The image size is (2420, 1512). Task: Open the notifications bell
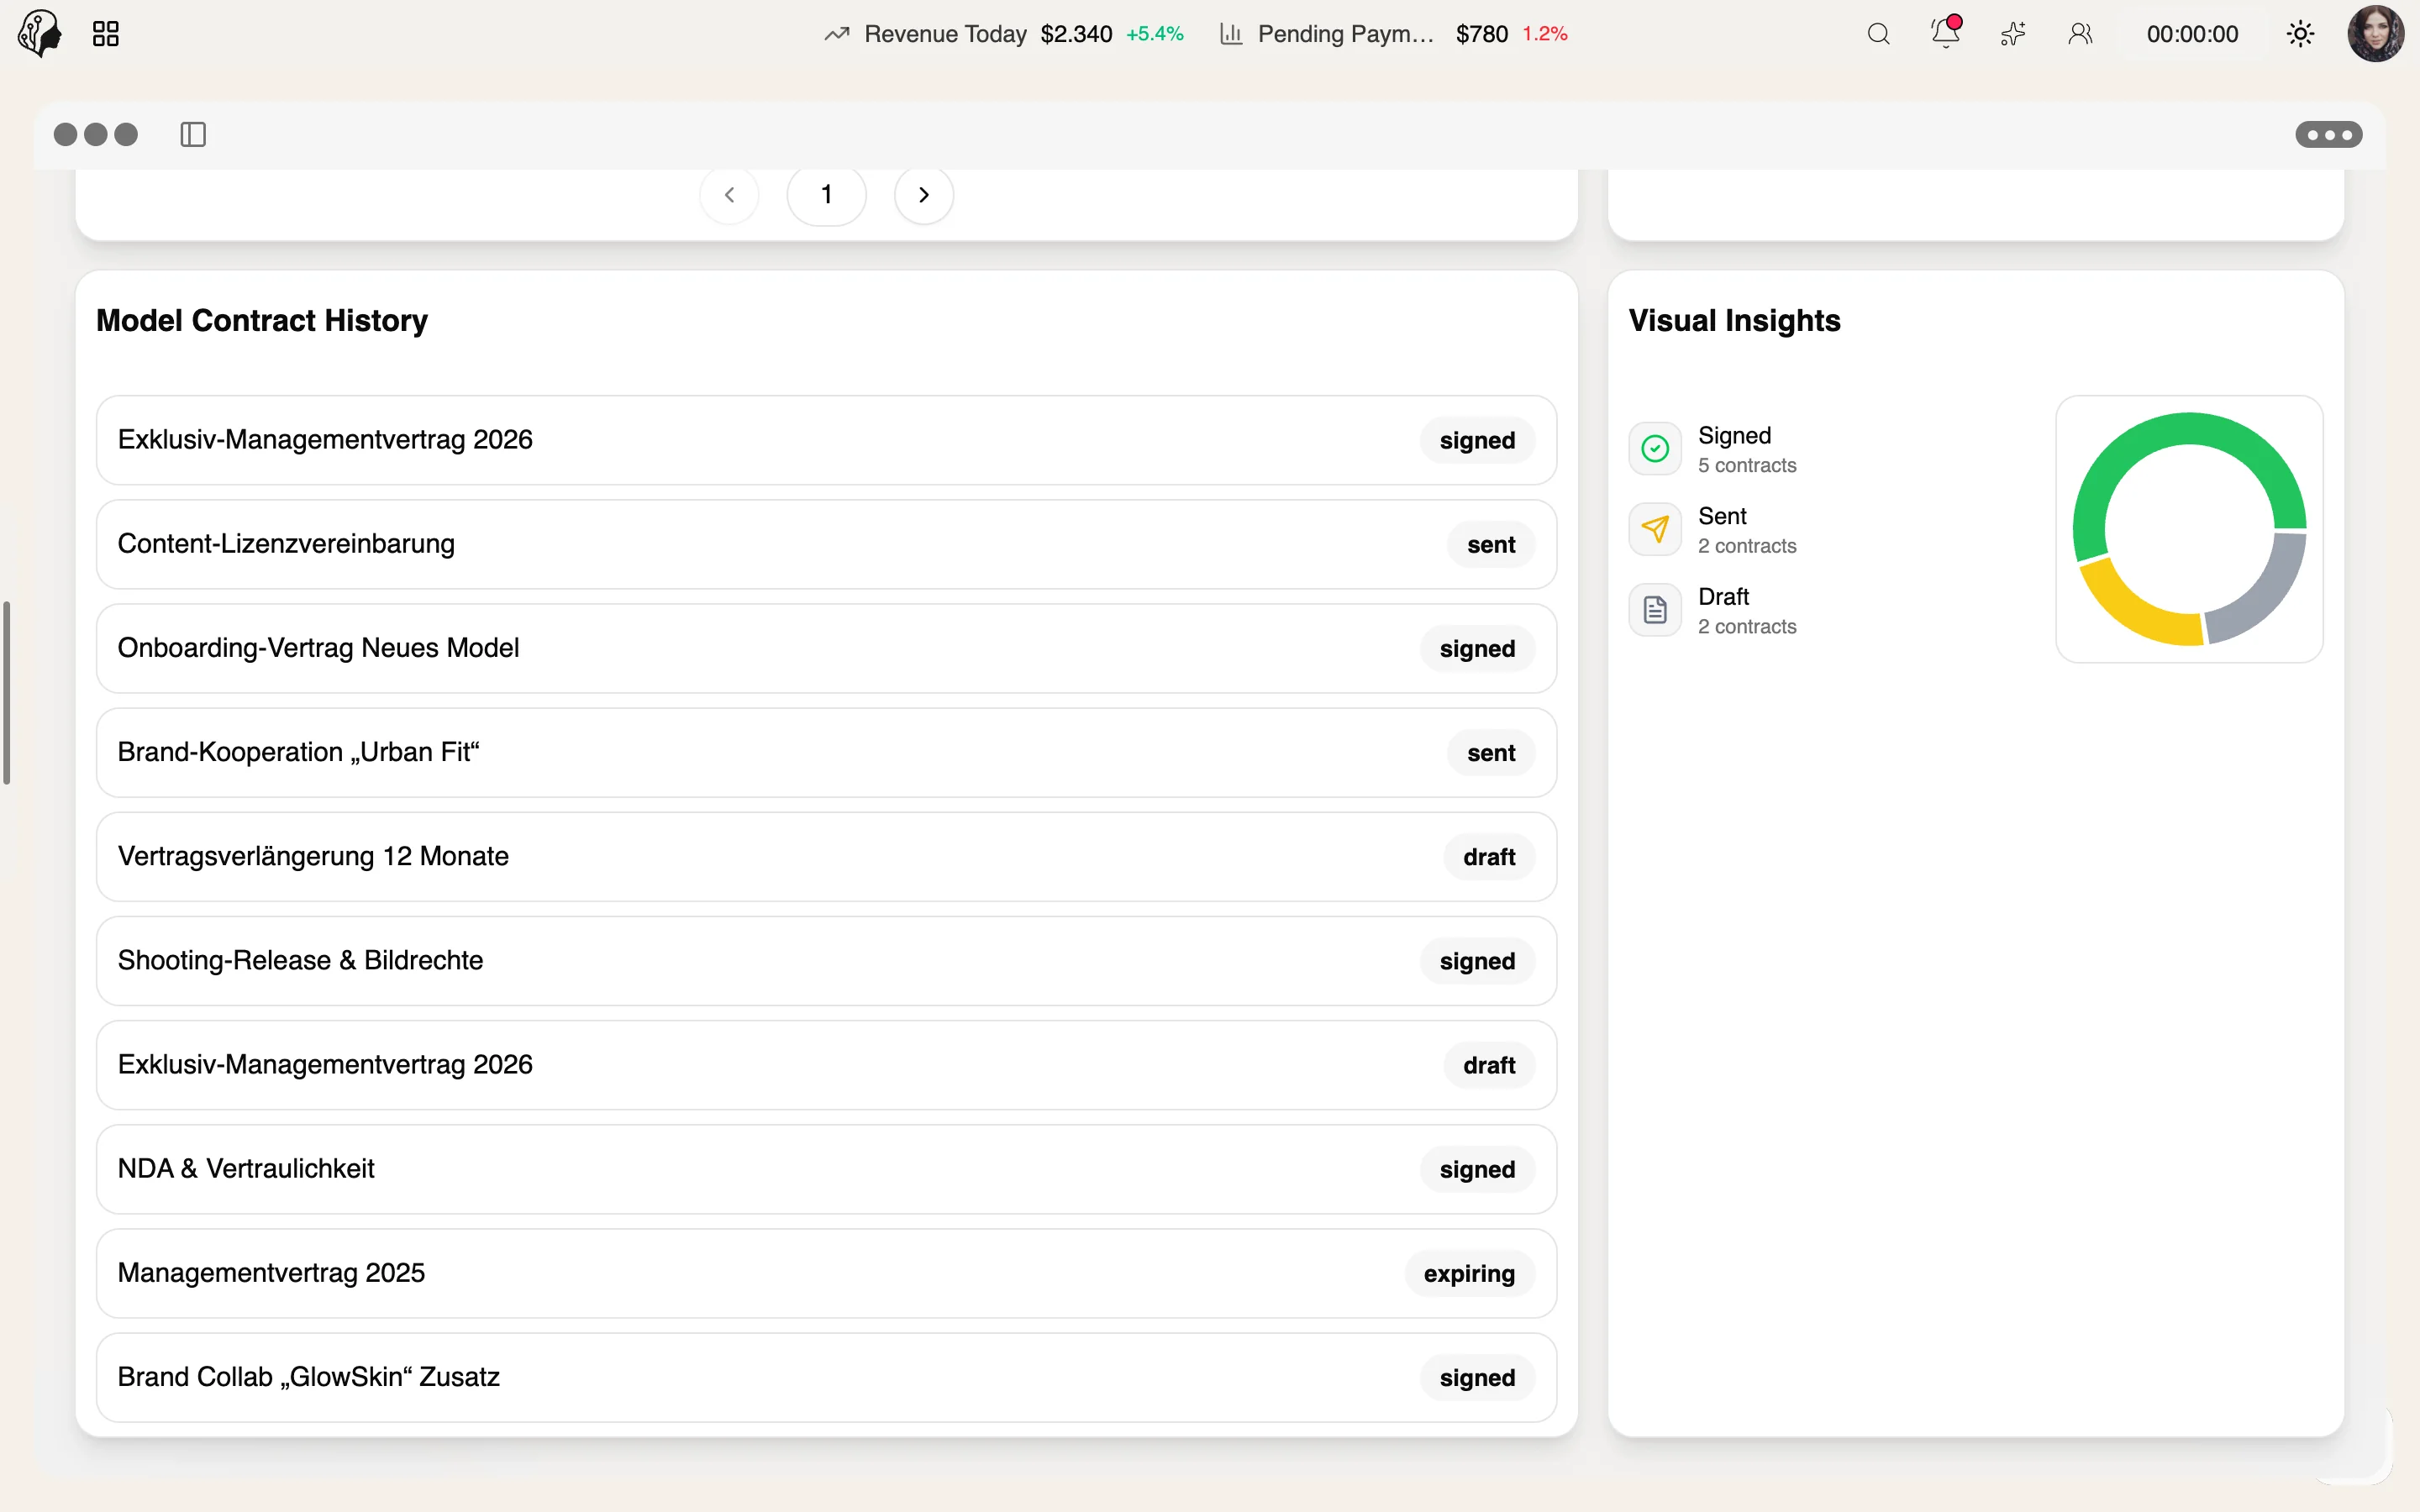pos(1945,32)
